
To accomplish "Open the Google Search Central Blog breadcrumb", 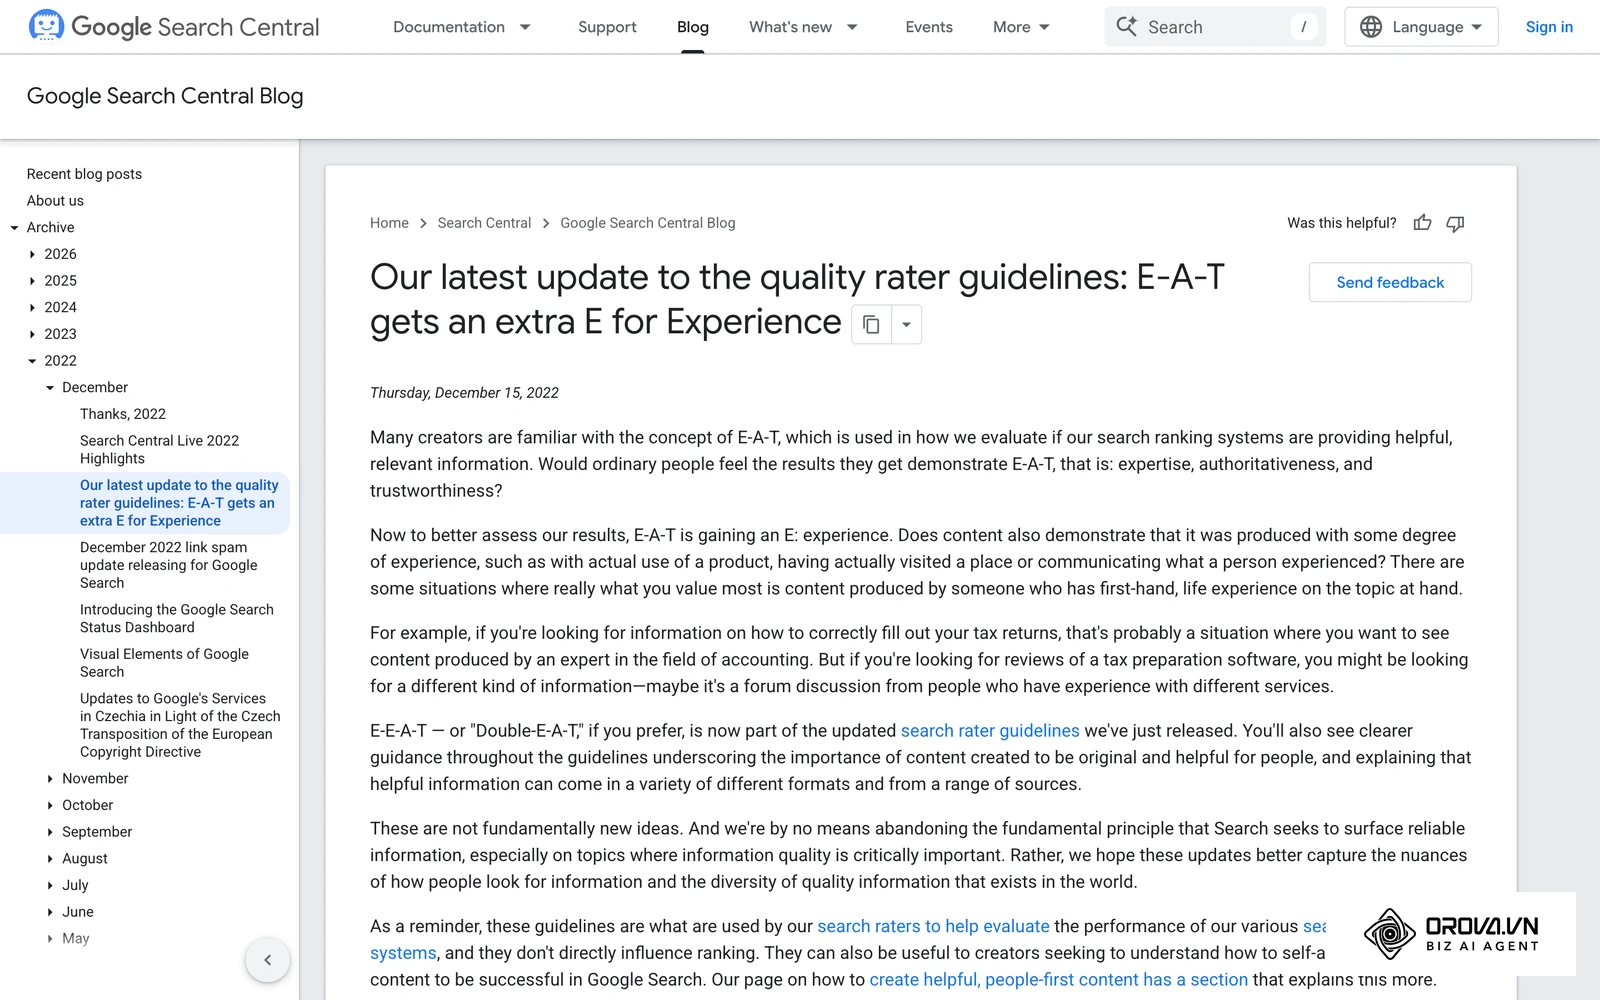I will (648, 223).
